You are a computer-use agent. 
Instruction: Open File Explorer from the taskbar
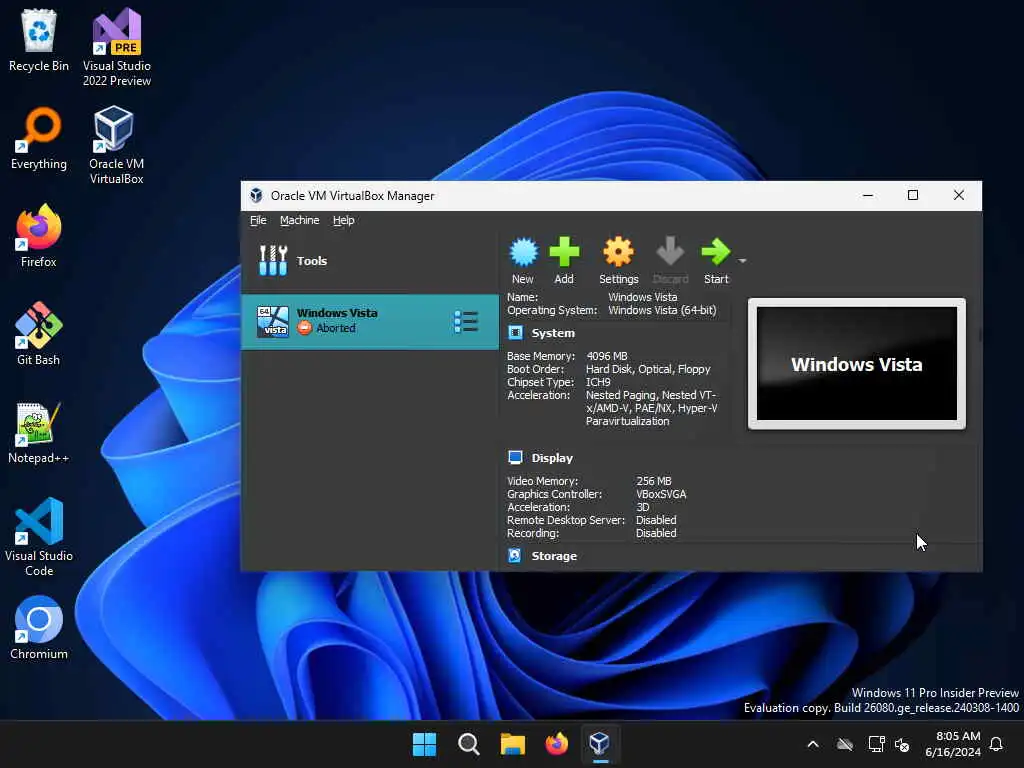[513, 744]
